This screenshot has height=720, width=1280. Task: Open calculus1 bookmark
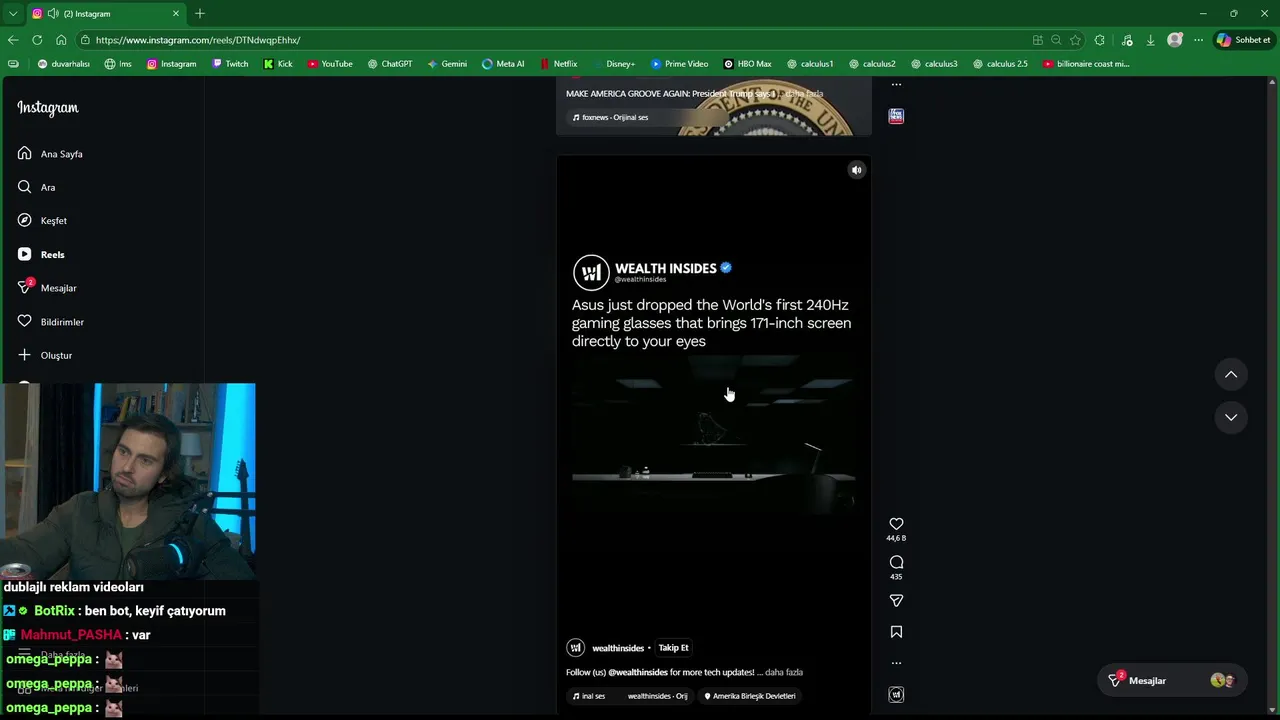(x=810, y=64)
